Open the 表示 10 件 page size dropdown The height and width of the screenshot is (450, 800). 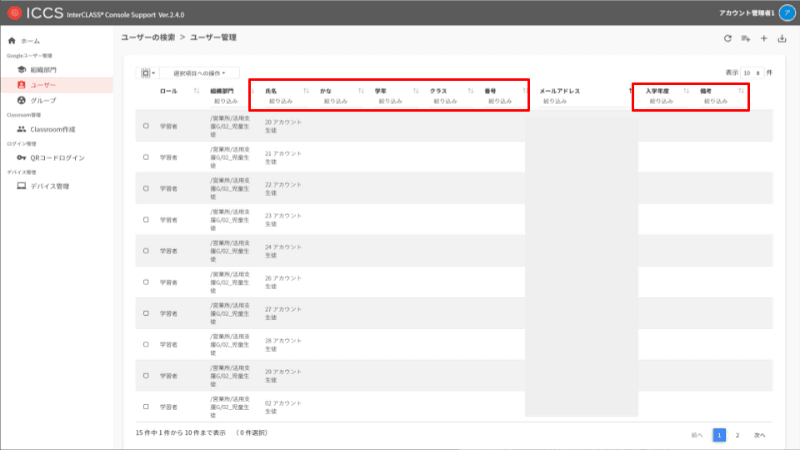click(x=753, y=73)
